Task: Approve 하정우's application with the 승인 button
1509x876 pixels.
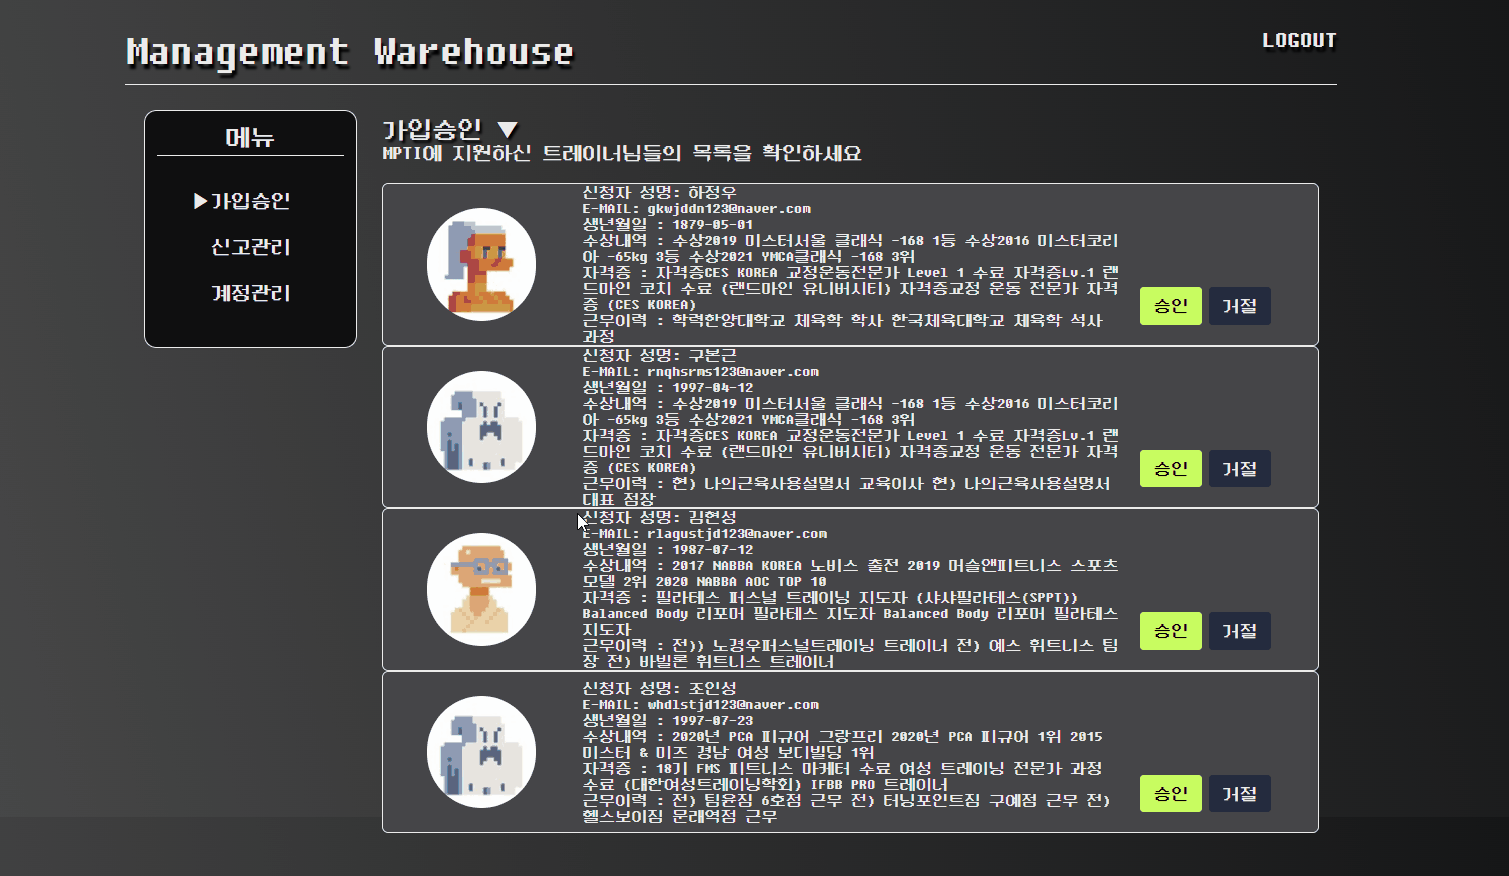Action: (1170, 306)
